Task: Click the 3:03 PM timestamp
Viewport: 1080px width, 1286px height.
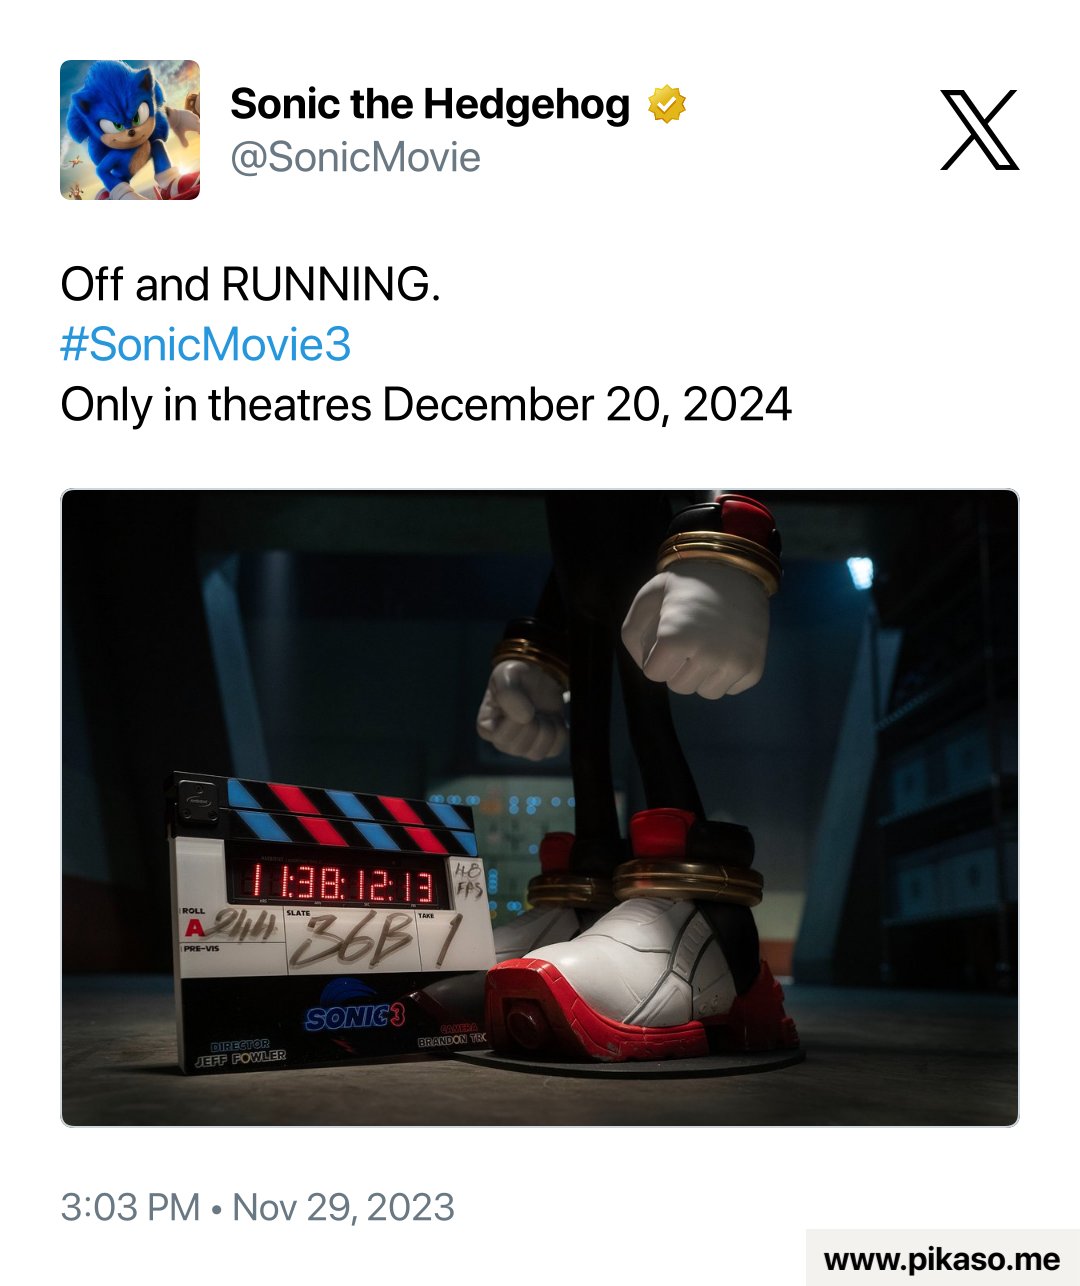Action: 130,1207
